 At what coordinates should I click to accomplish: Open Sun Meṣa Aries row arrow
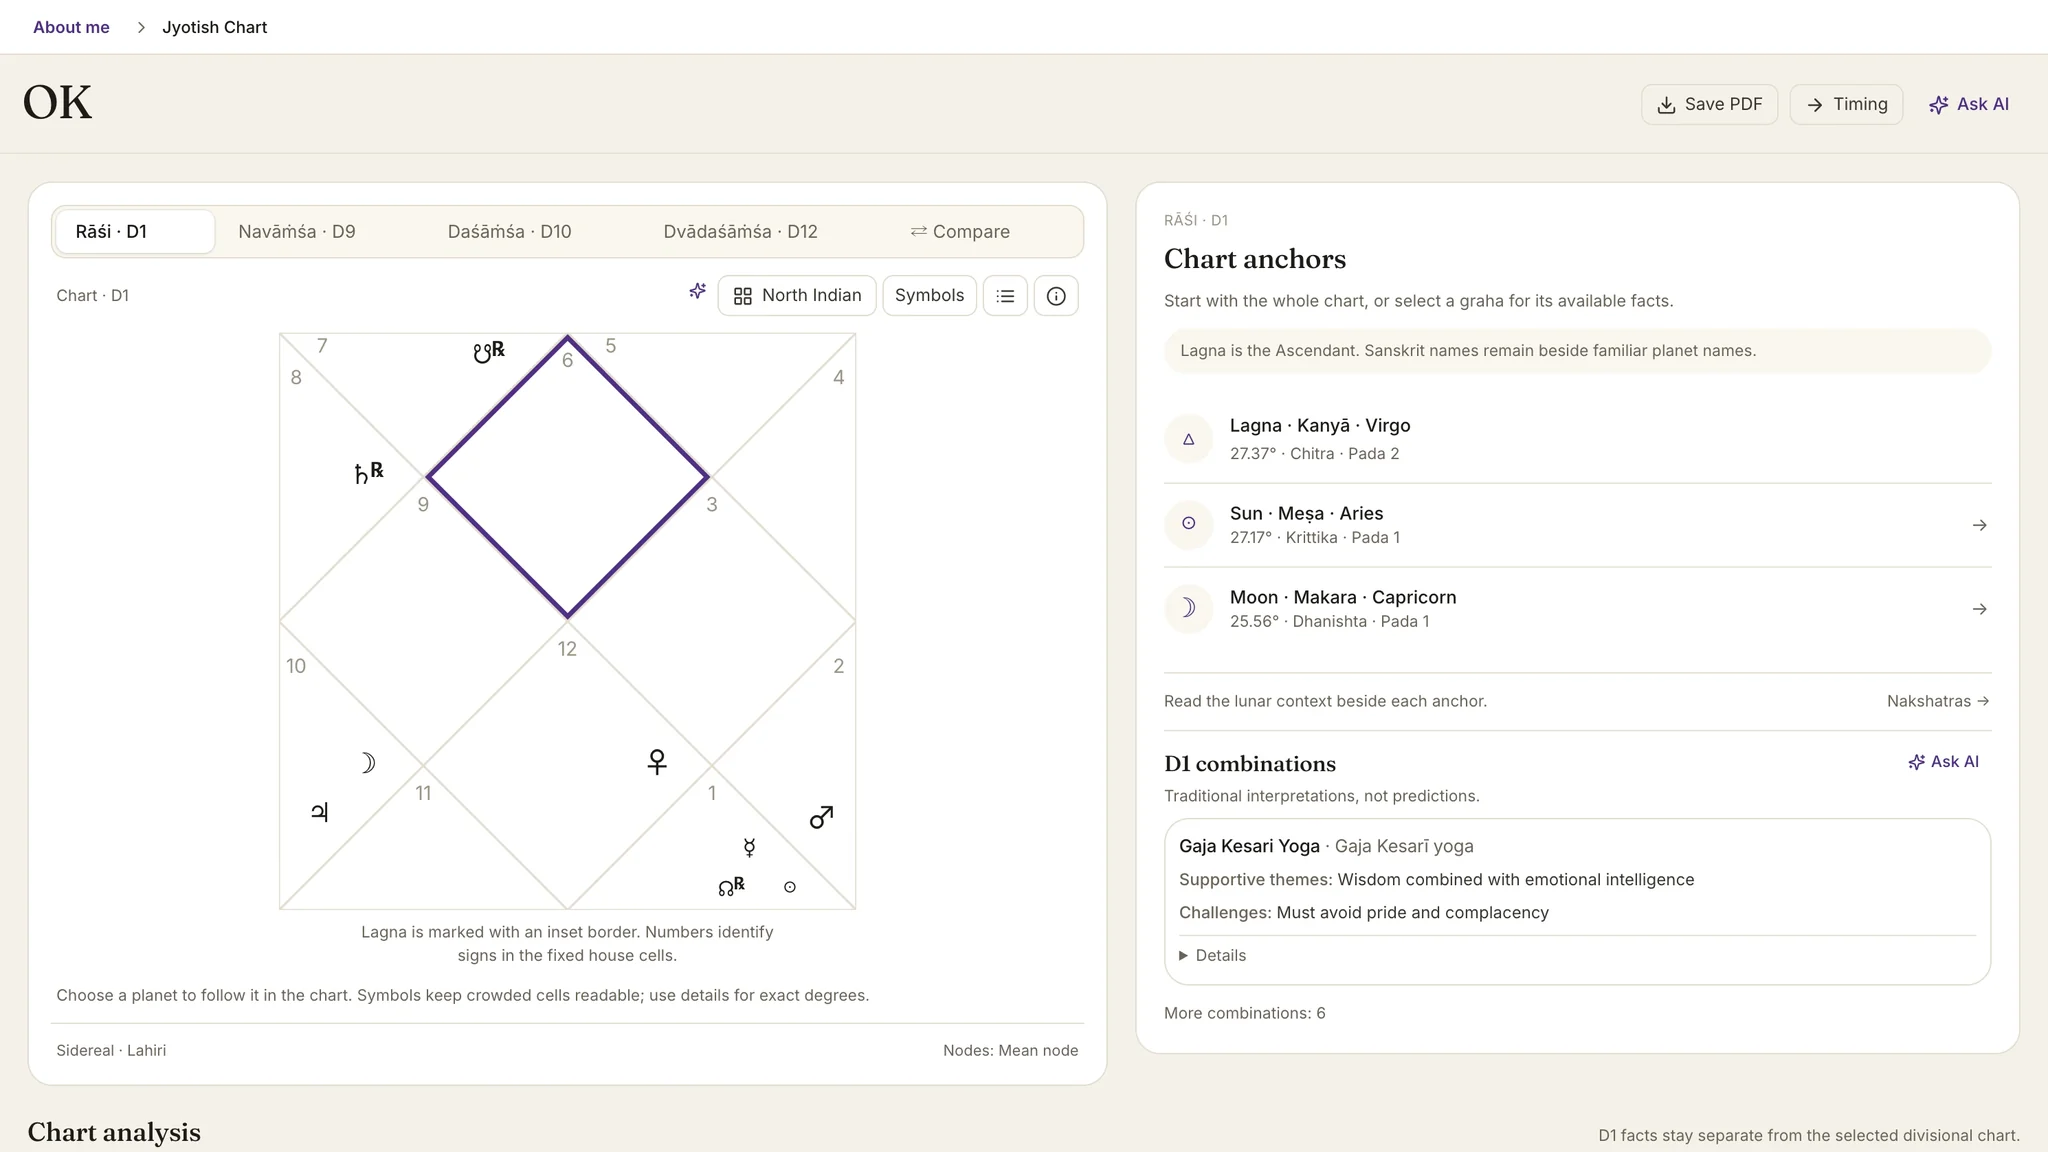click(1979, 525)
